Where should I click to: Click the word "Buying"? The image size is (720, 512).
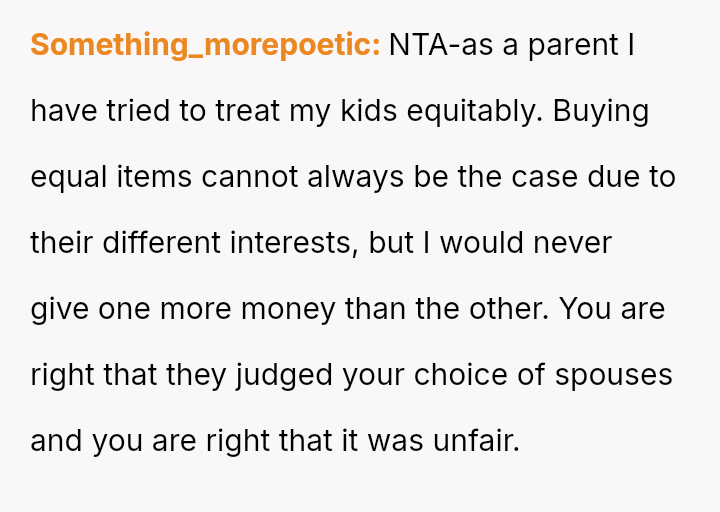pos(601,111)
